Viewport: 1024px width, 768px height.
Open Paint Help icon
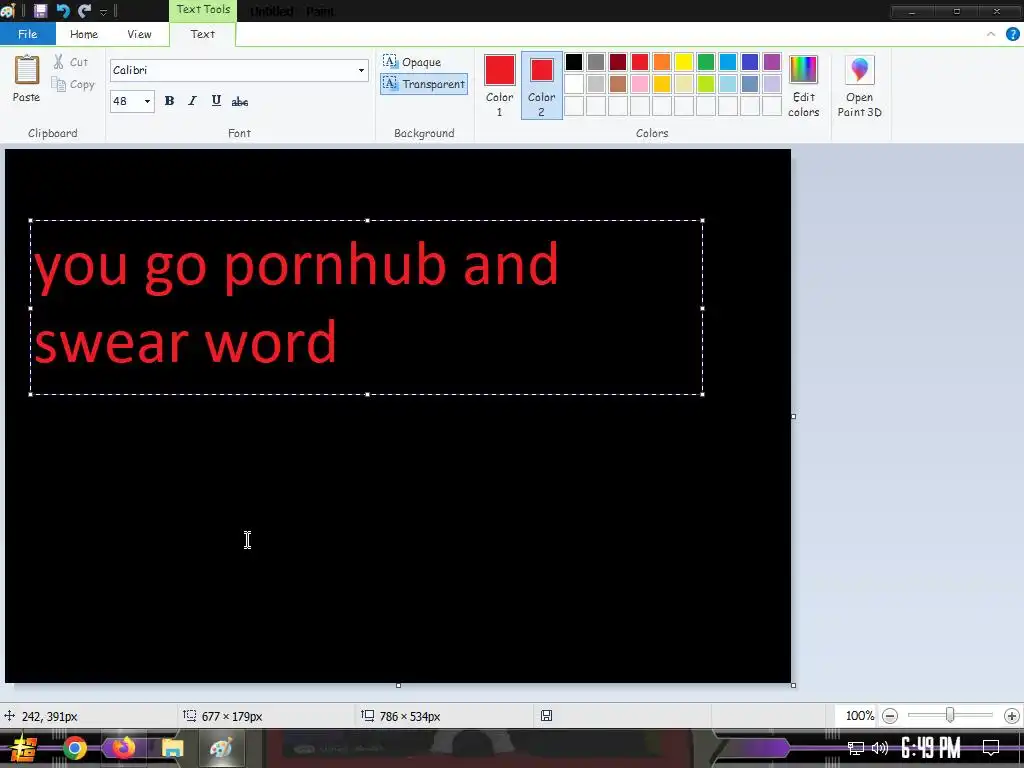point(1012,35)
